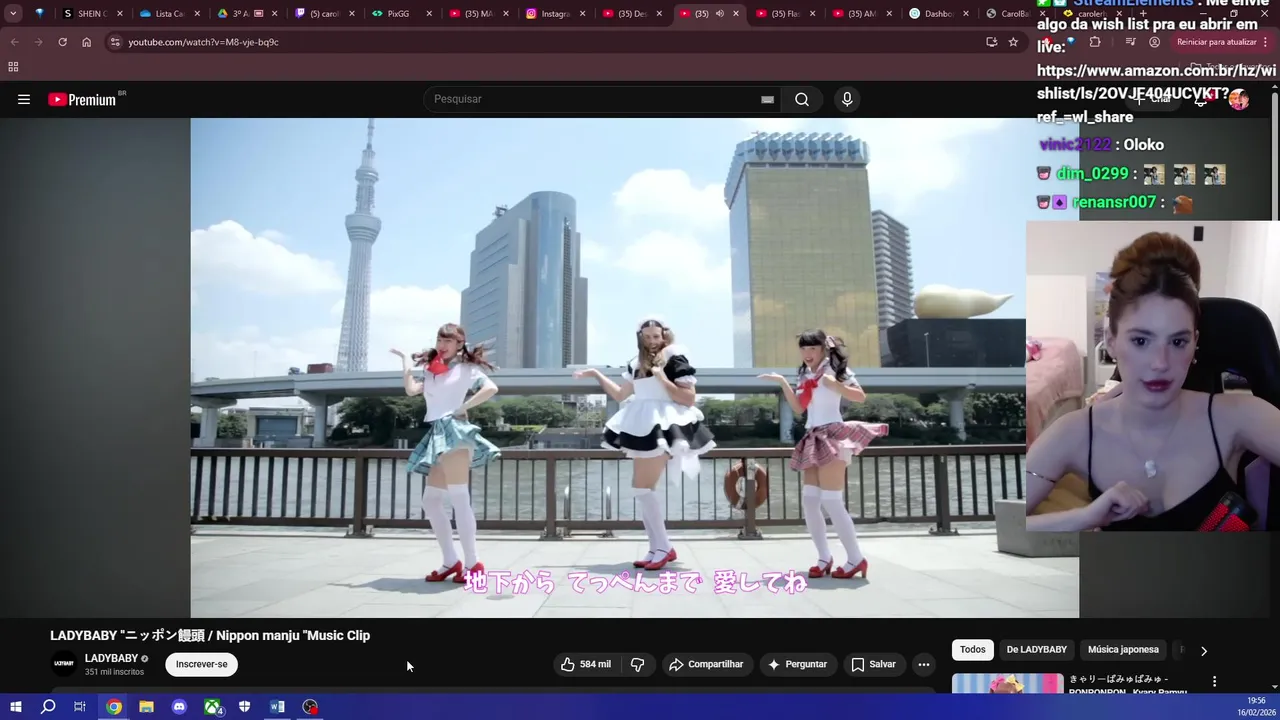Open OBS Studio from the taskbar
The width and height of the screenshot is (1280, 720).
311,707
